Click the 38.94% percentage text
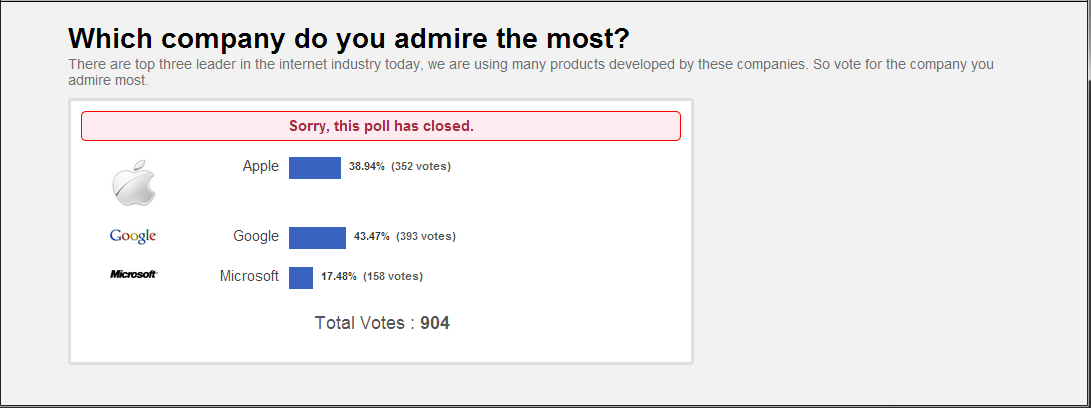 tap(367, 166)
